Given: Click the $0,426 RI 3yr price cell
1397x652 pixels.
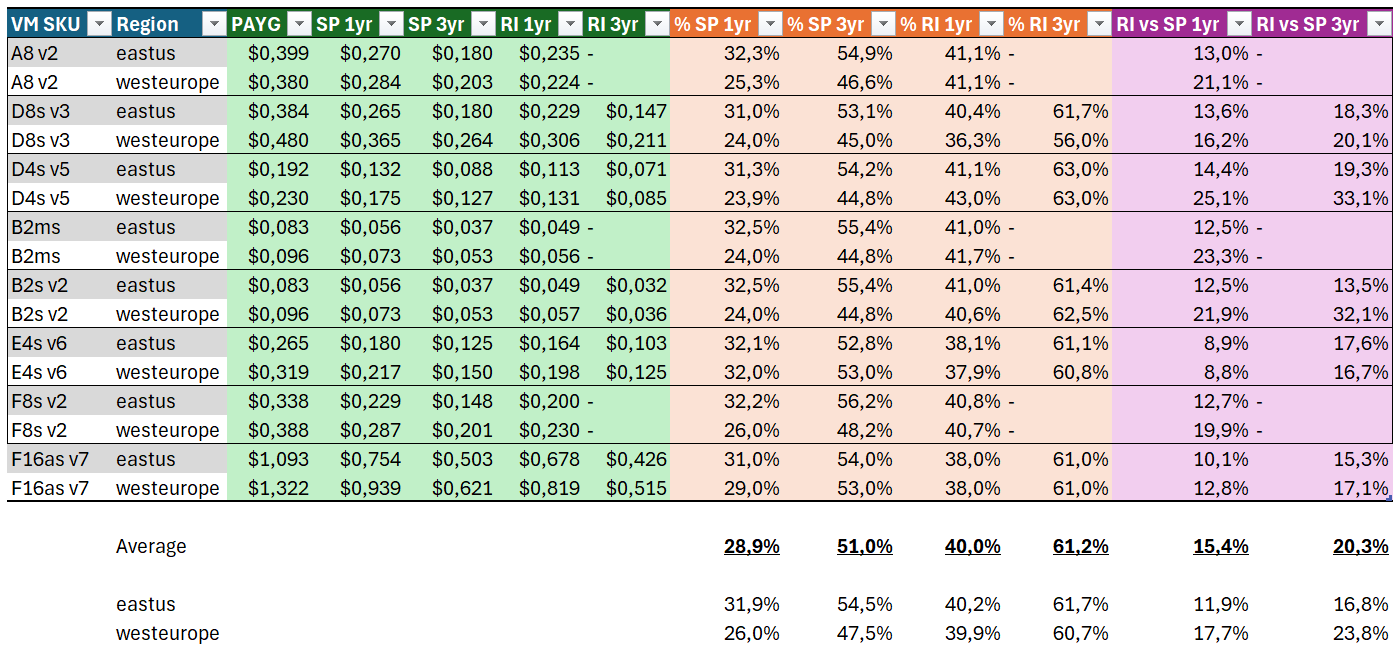Looking at the screenshot, I should pyautogui.click(x=636, y=460).
